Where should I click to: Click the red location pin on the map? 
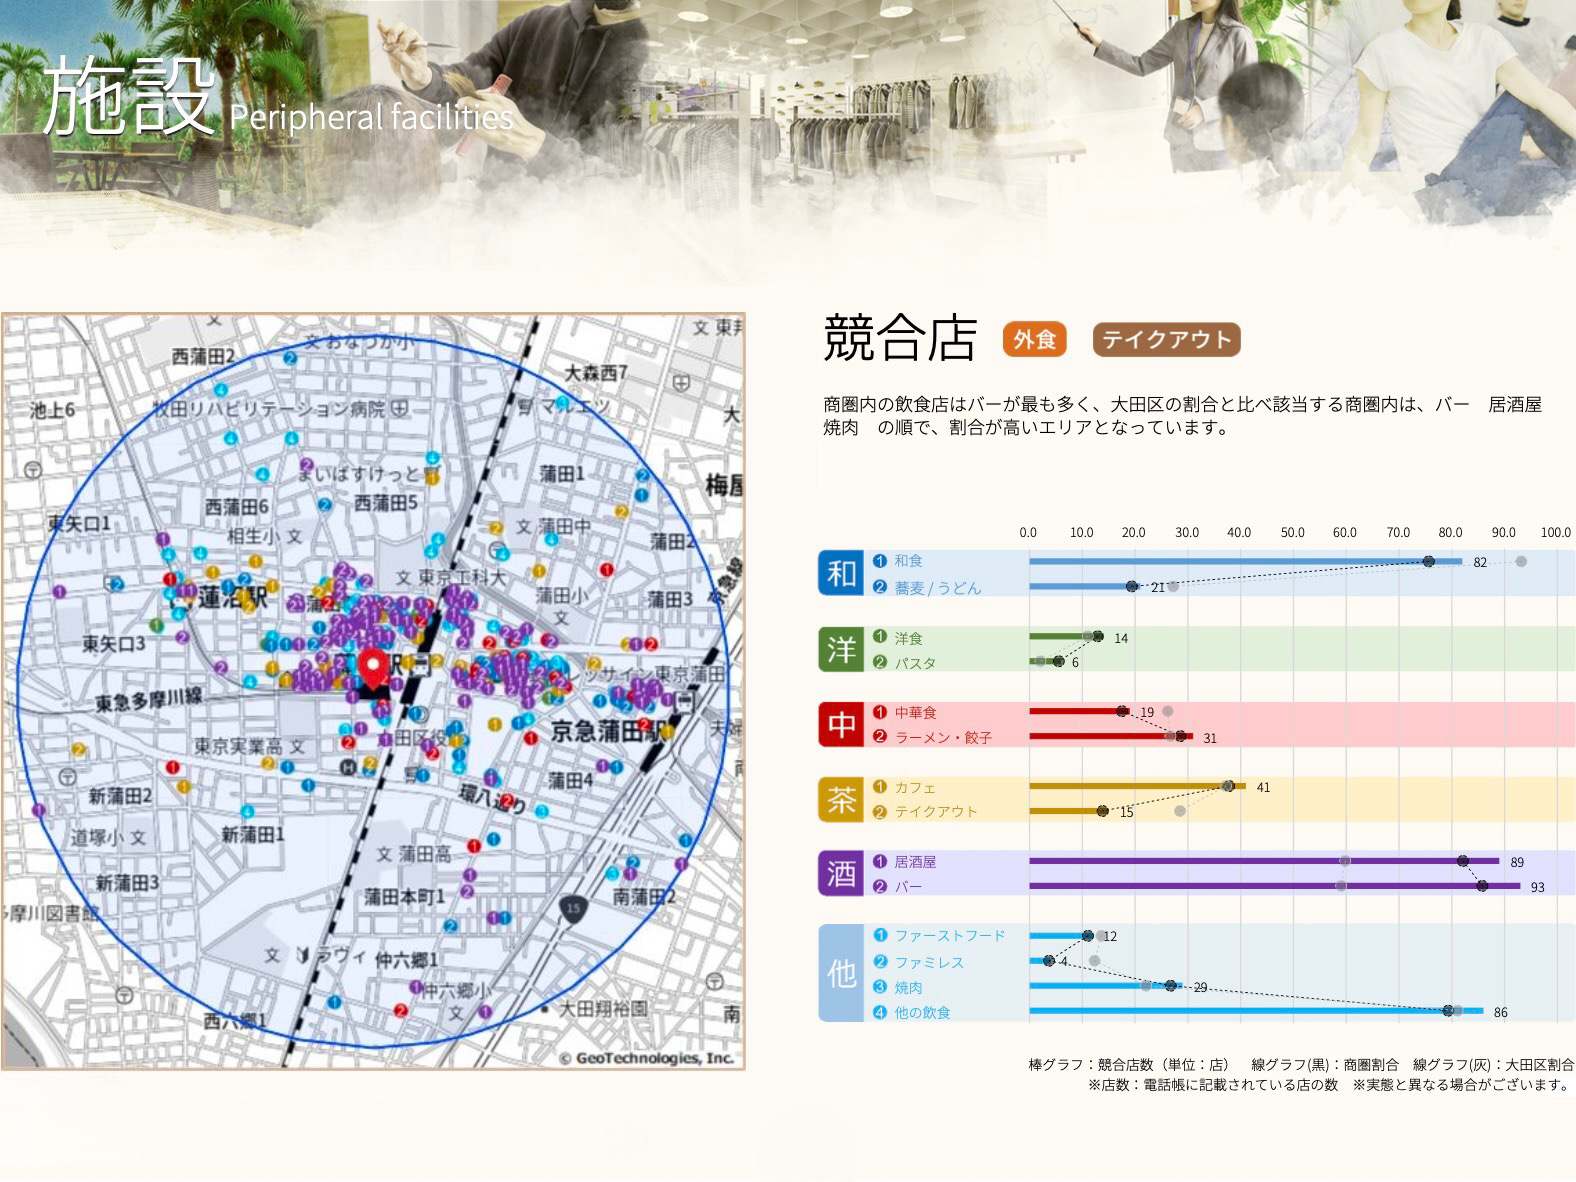pyautogui.click(x=374, y=667)
